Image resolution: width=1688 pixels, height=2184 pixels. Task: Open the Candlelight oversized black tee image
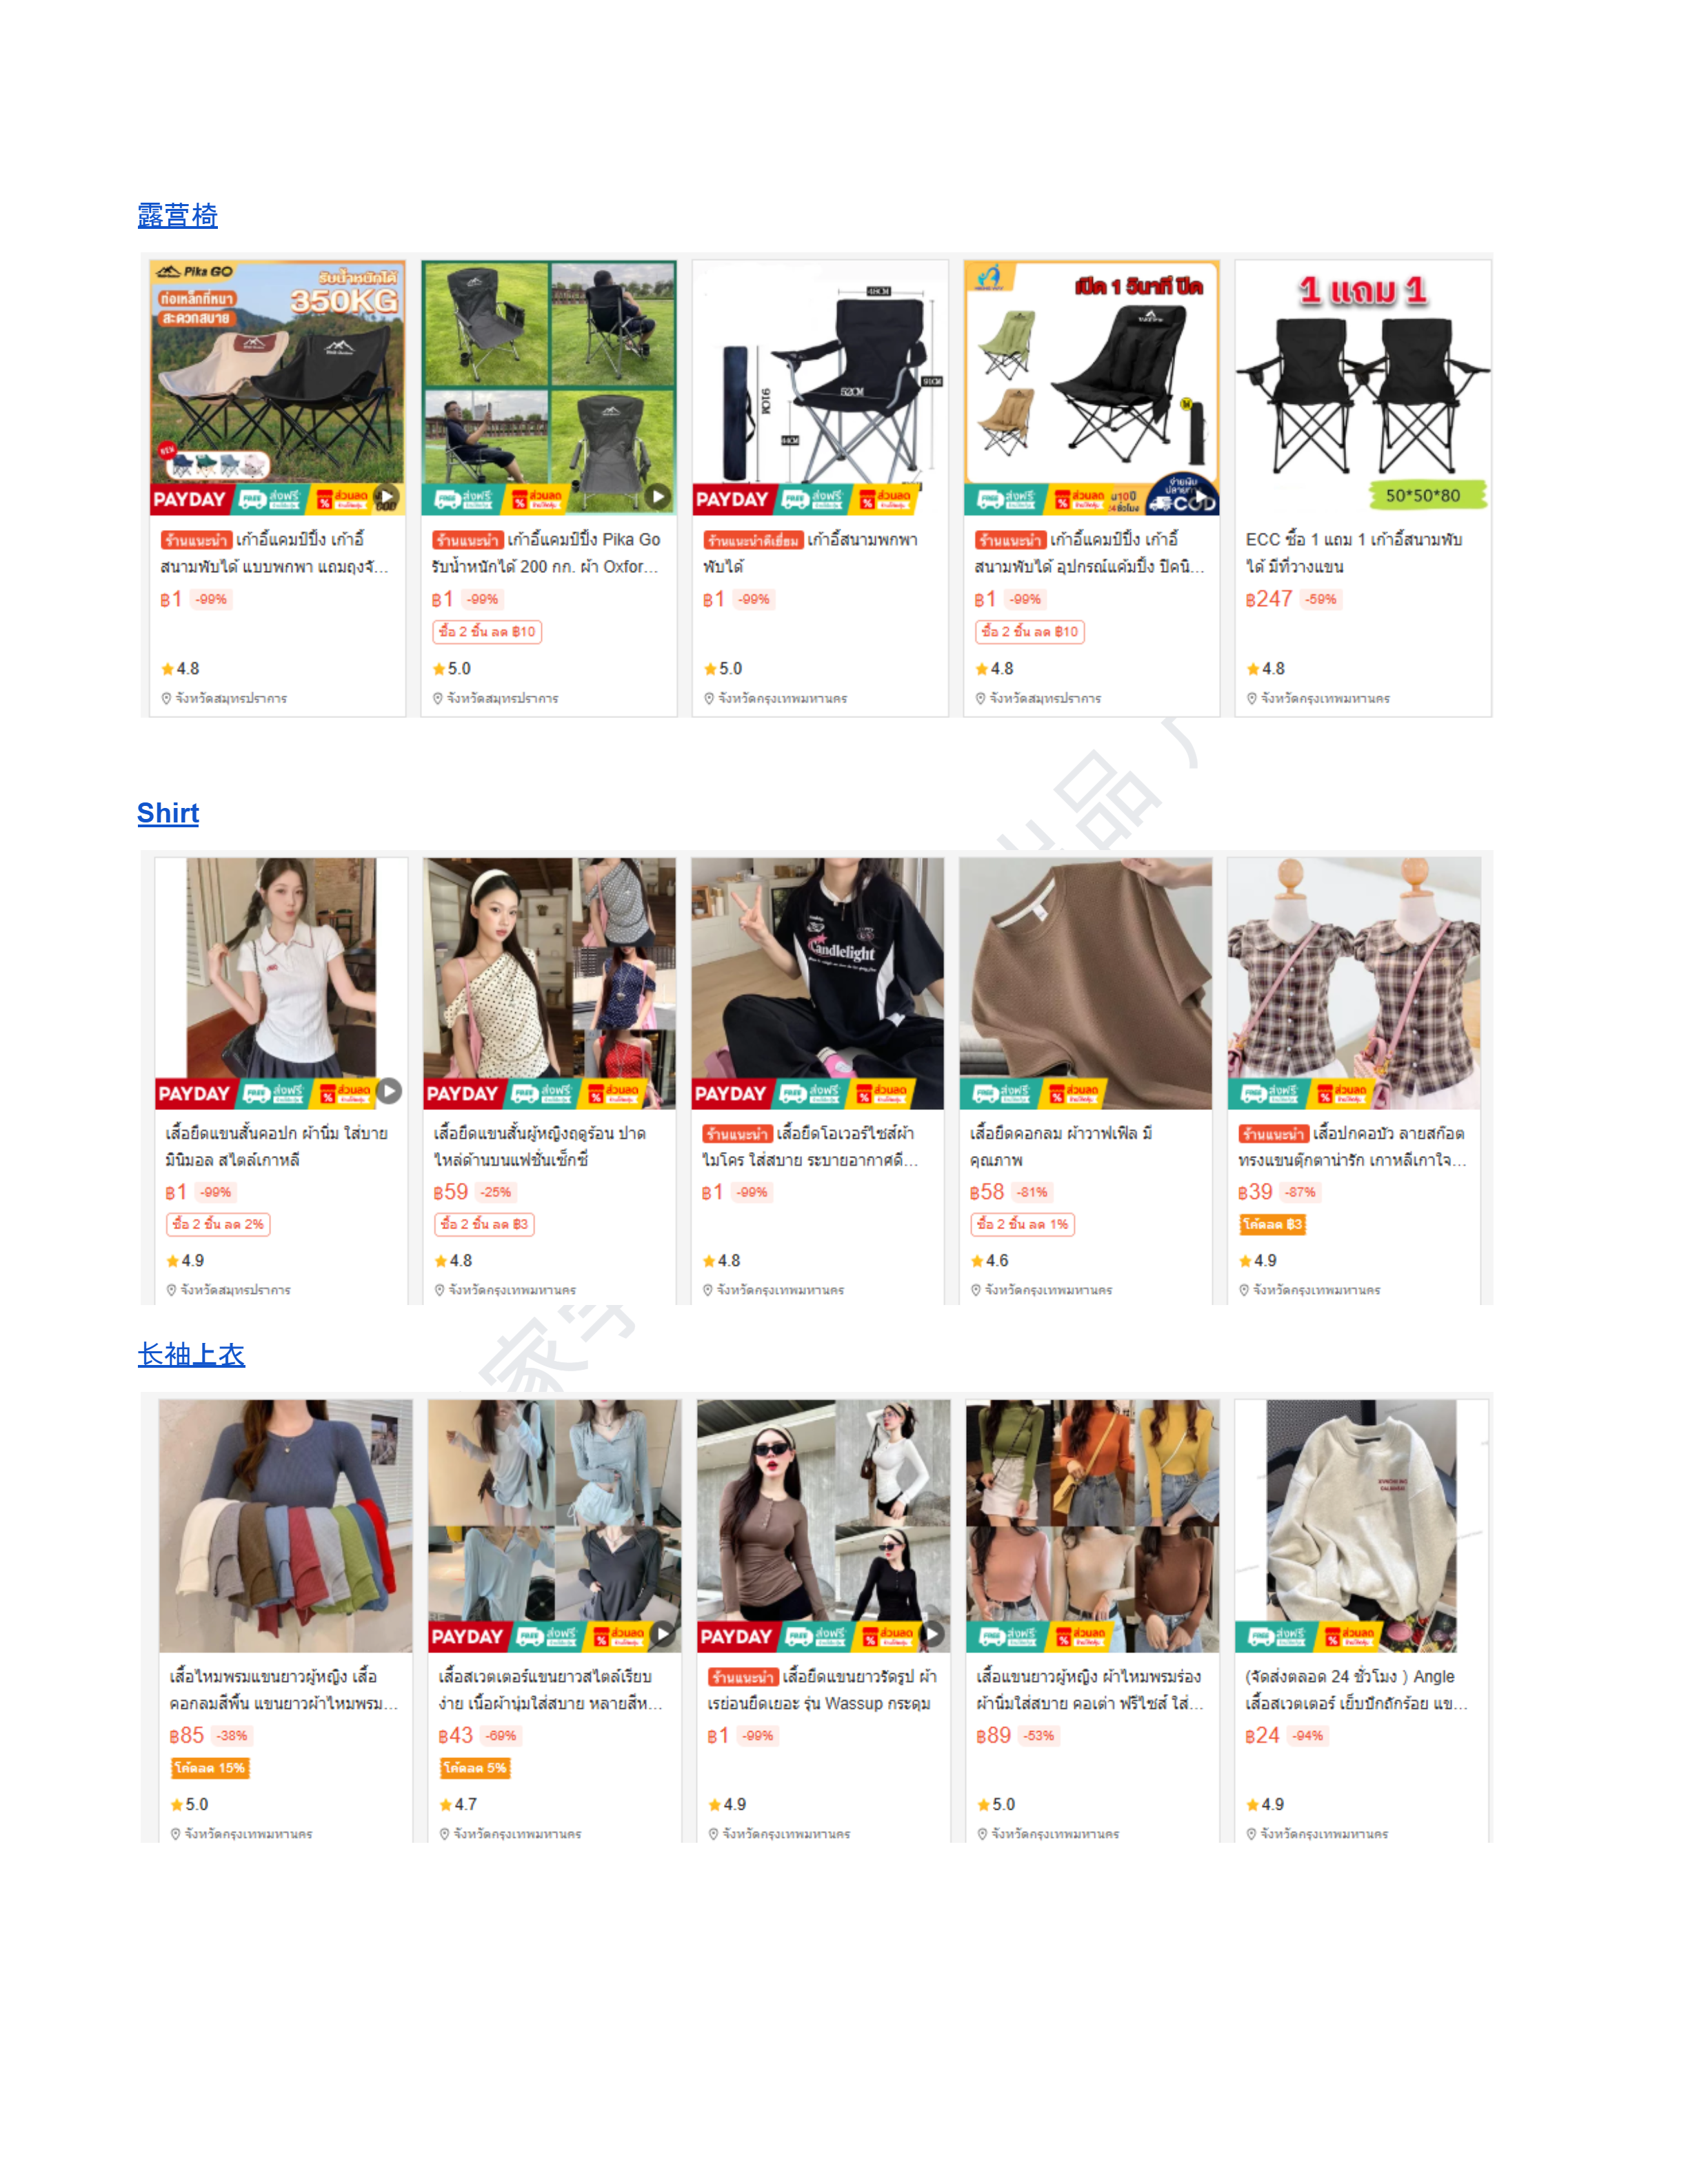pos(817,983)
